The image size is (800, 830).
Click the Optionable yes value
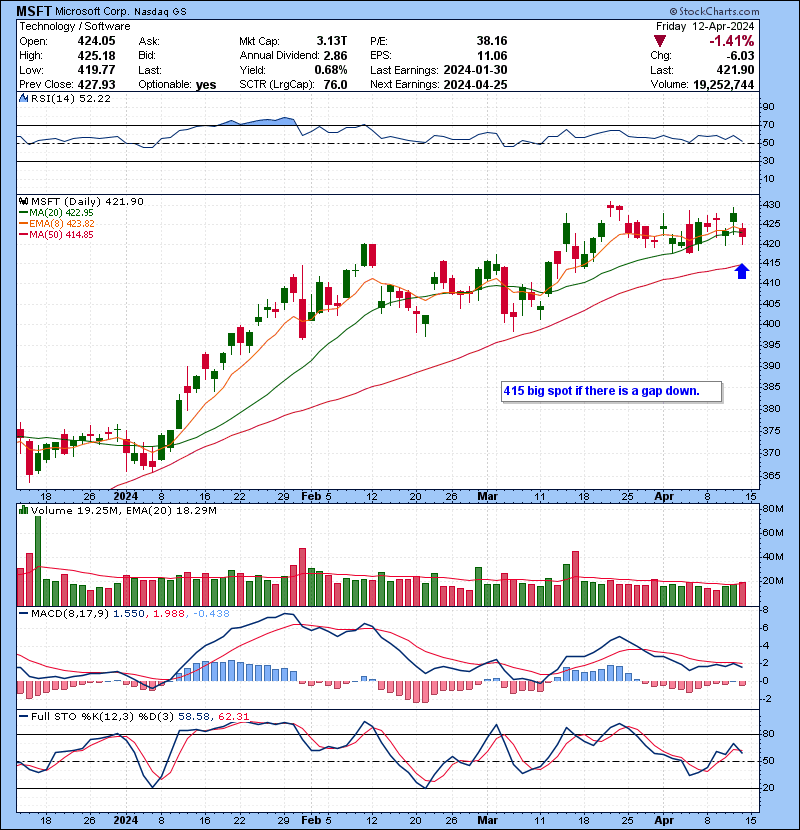coord(206,85)
